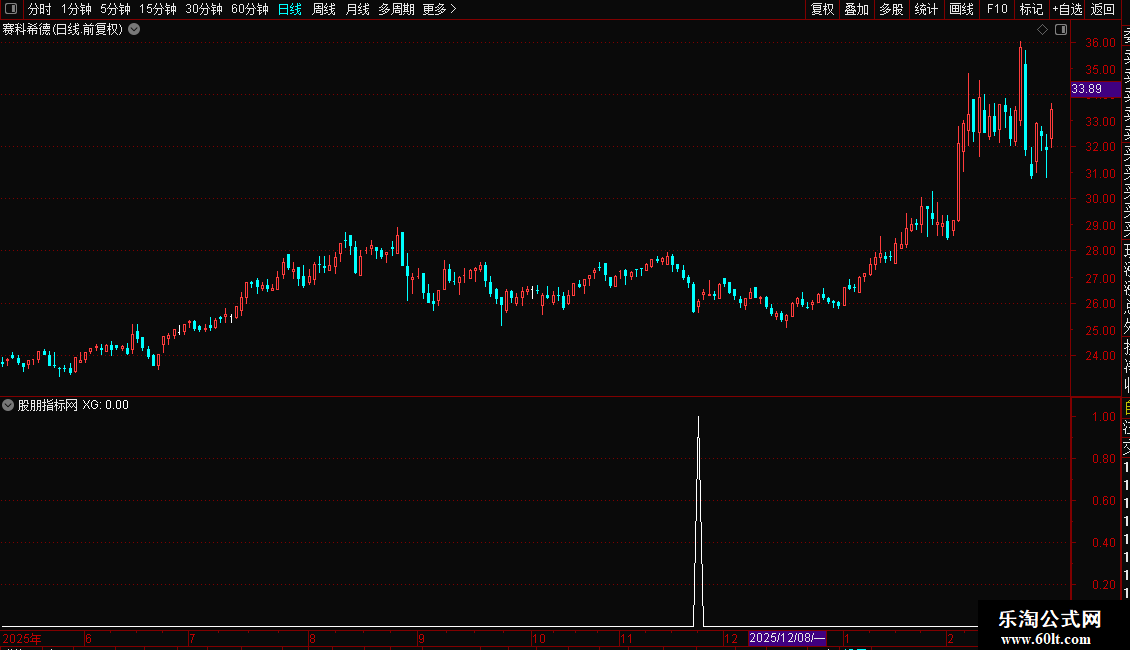
Task: Switch to 周线 weekly chart
Action: 324,9
